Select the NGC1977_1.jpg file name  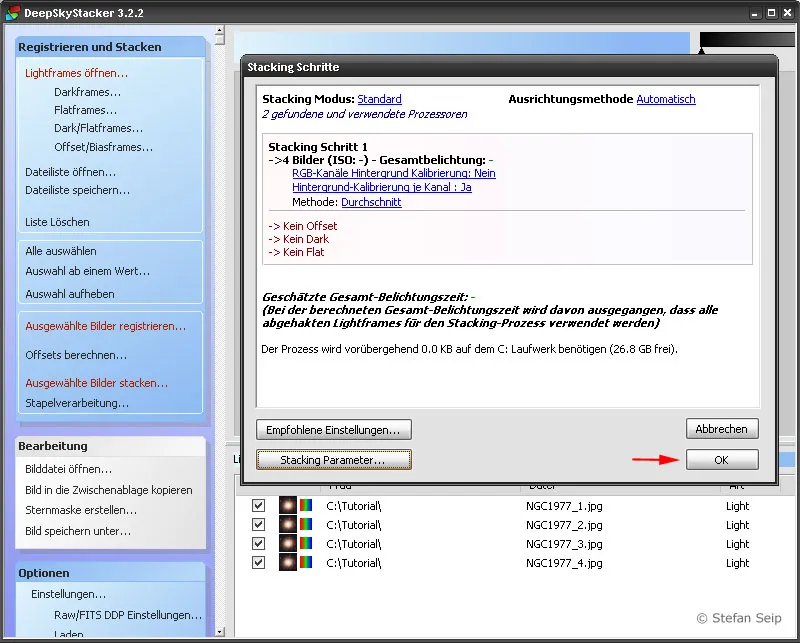click(564, 506)
